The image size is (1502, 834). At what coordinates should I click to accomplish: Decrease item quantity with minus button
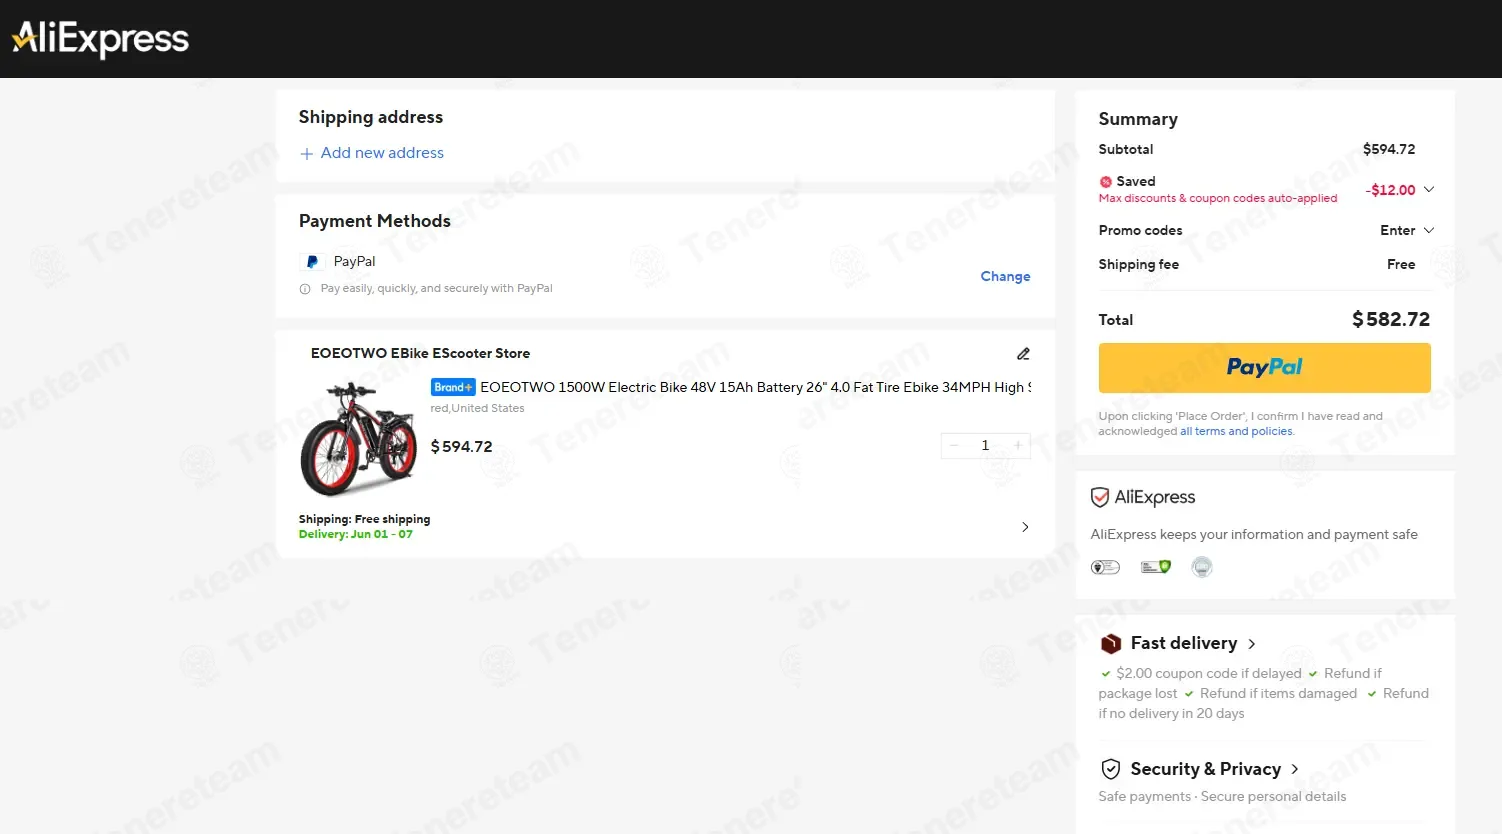point(954,446)
